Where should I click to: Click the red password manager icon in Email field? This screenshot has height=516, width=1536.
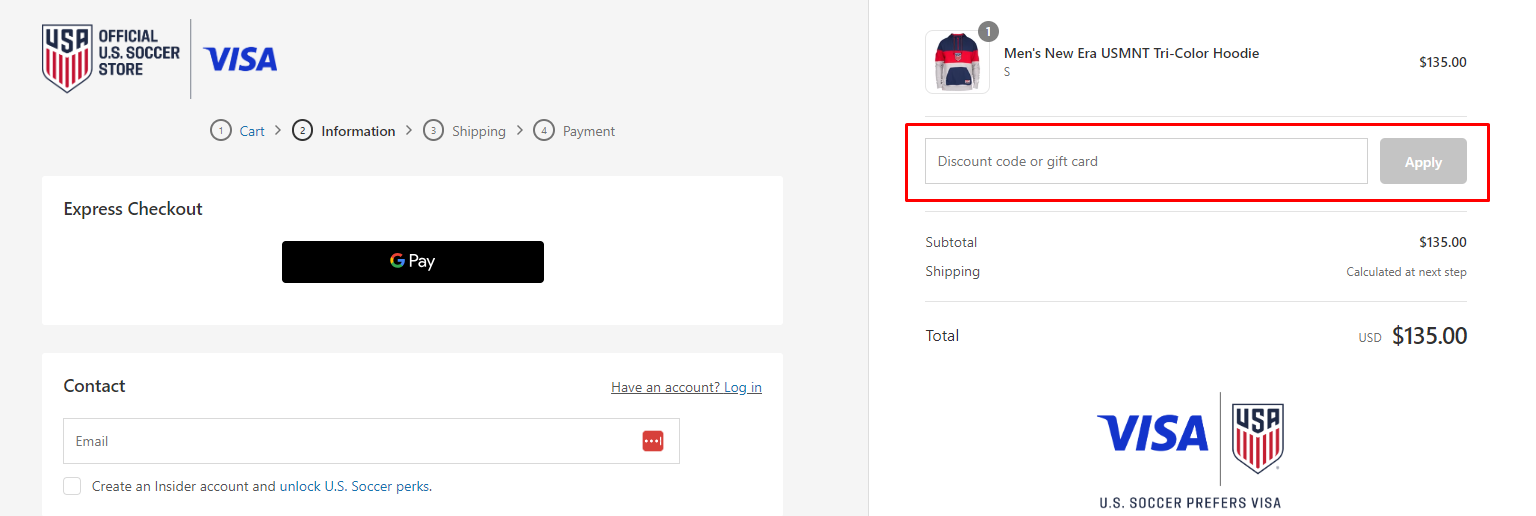[x=653, y=441]
